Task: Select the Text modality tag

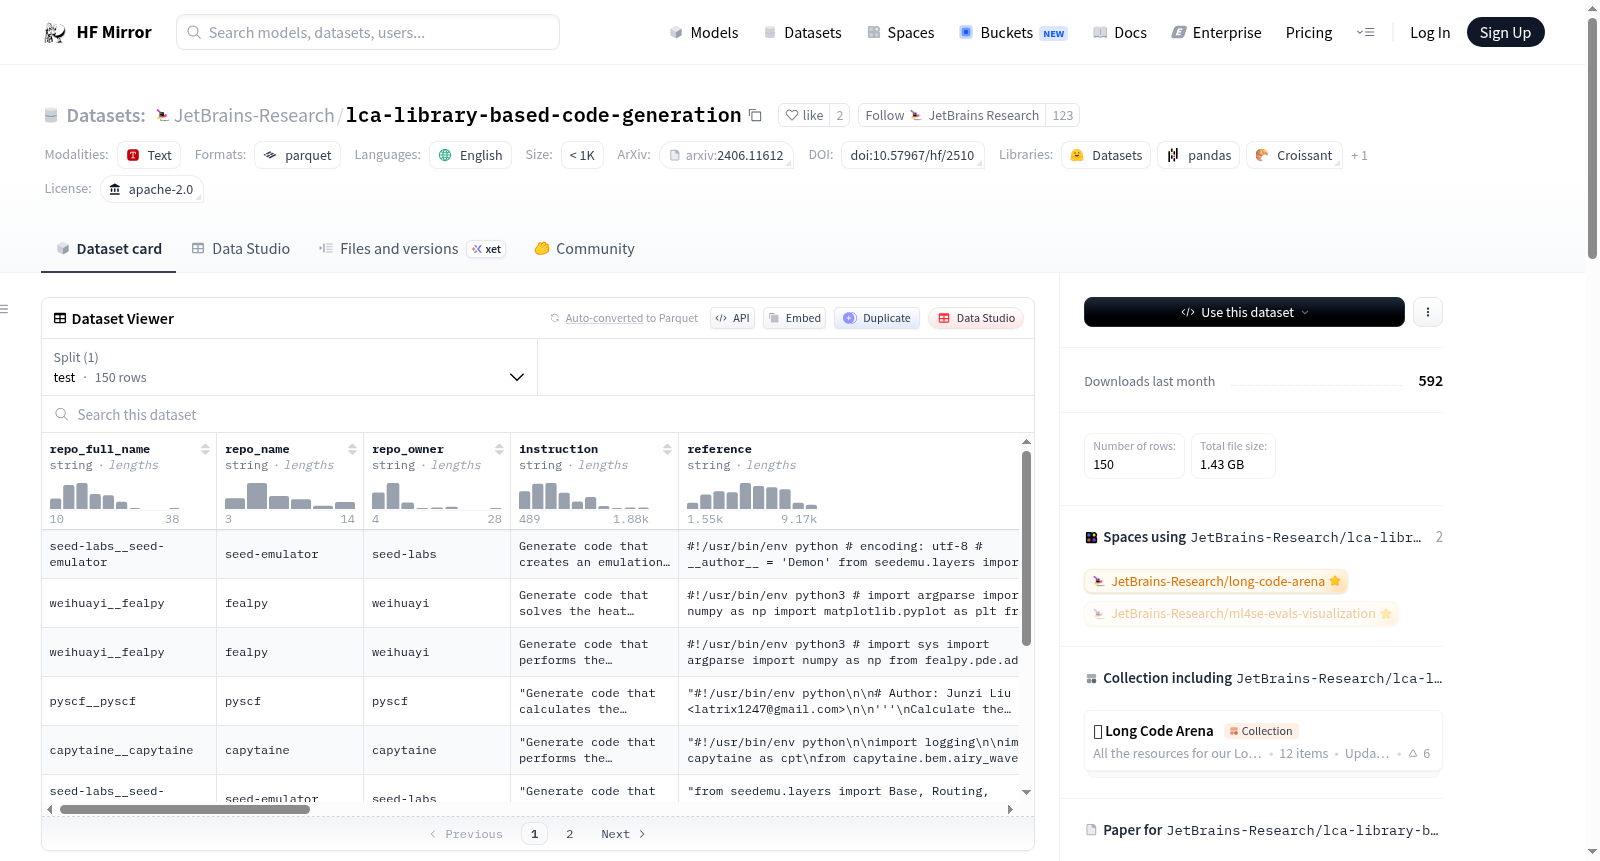Action: (x=149, y=155)
